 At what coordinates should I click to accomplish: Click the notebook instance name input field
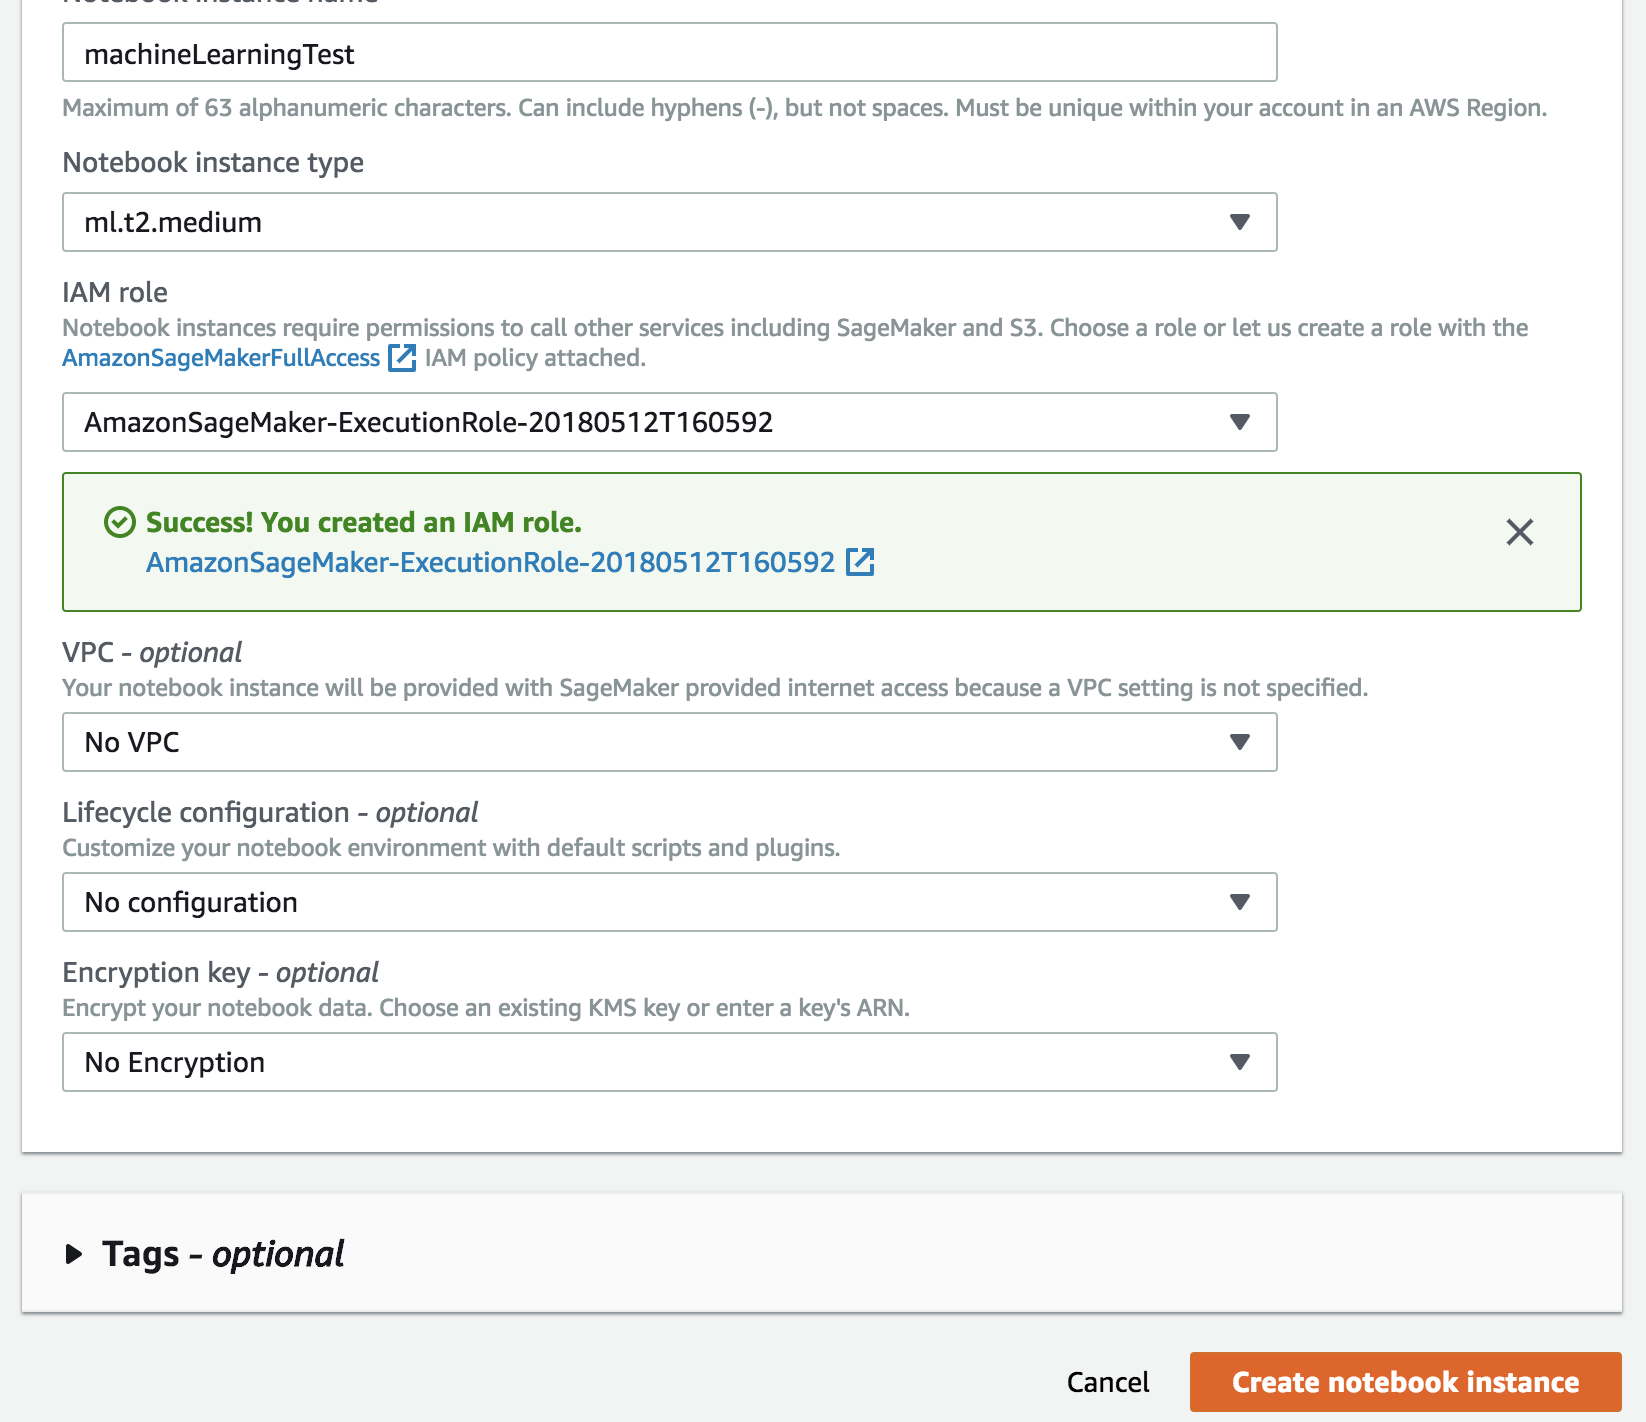pos(668,53)
